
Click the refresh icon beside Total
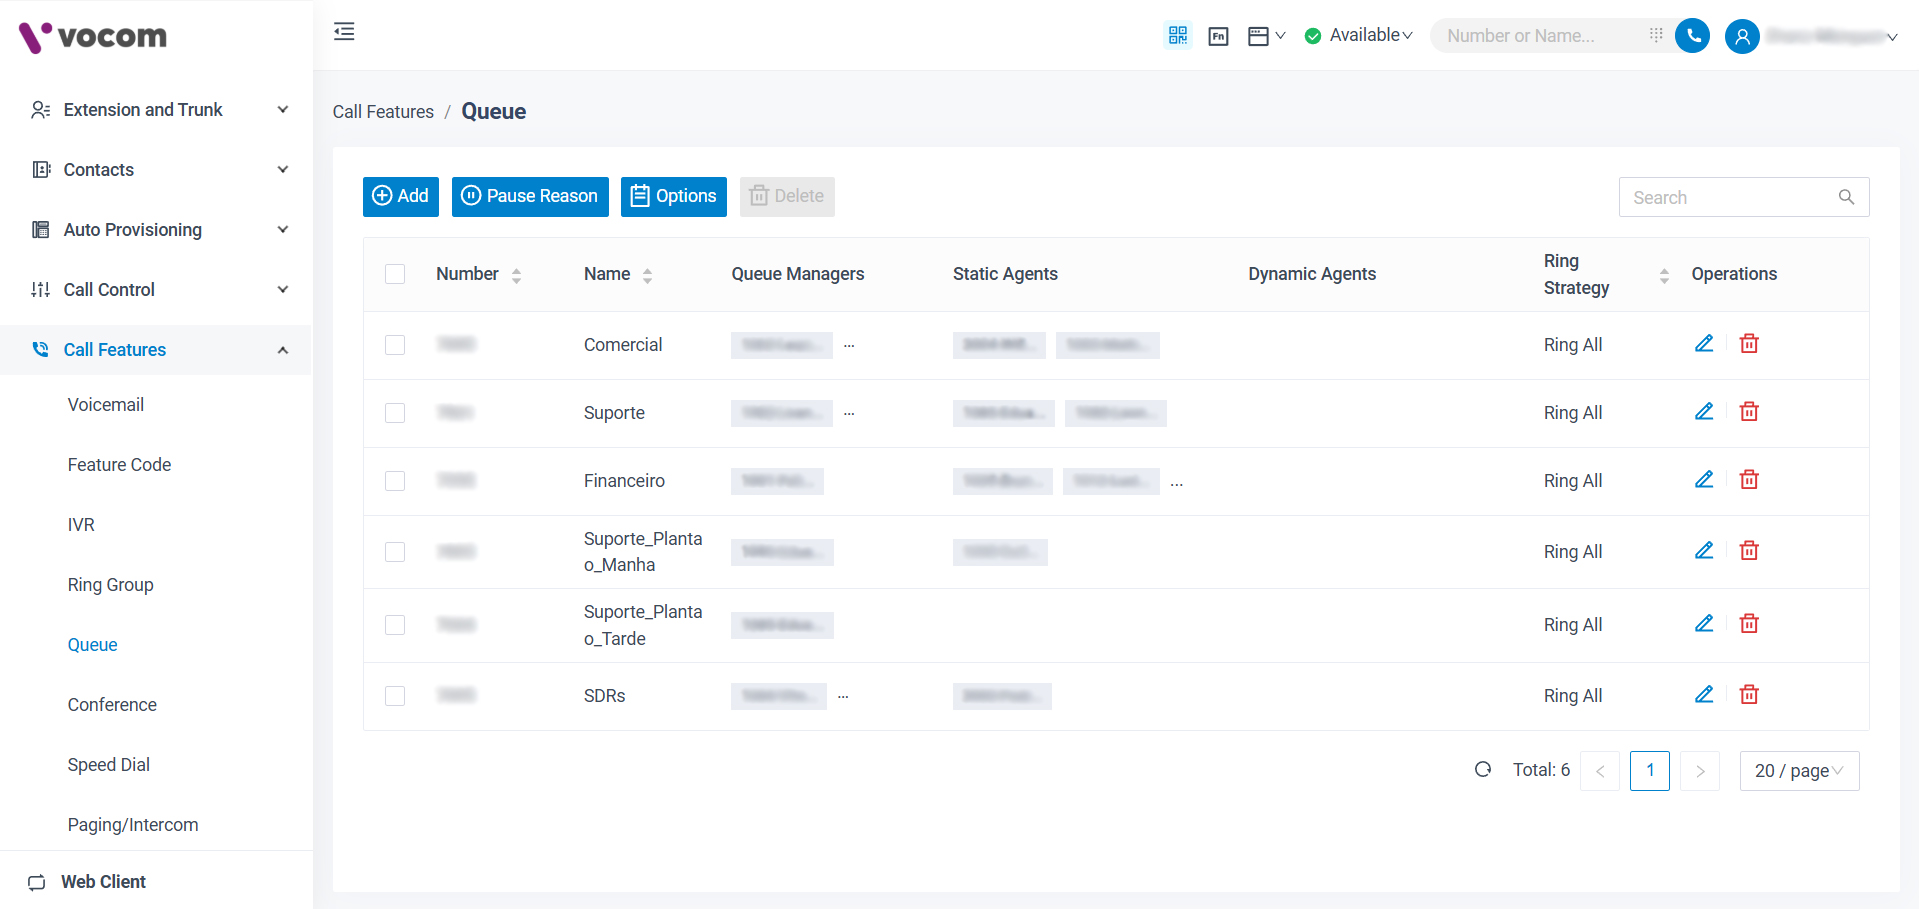(1483, 770)
